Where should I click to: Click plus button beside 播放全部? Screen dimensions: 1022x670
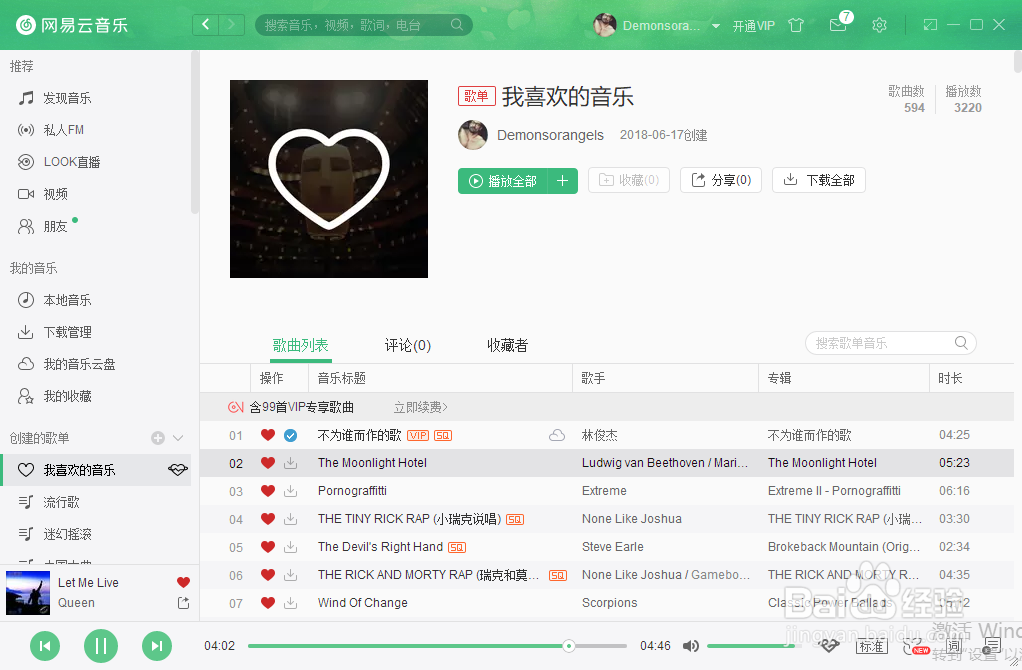[x=562, y=181]
